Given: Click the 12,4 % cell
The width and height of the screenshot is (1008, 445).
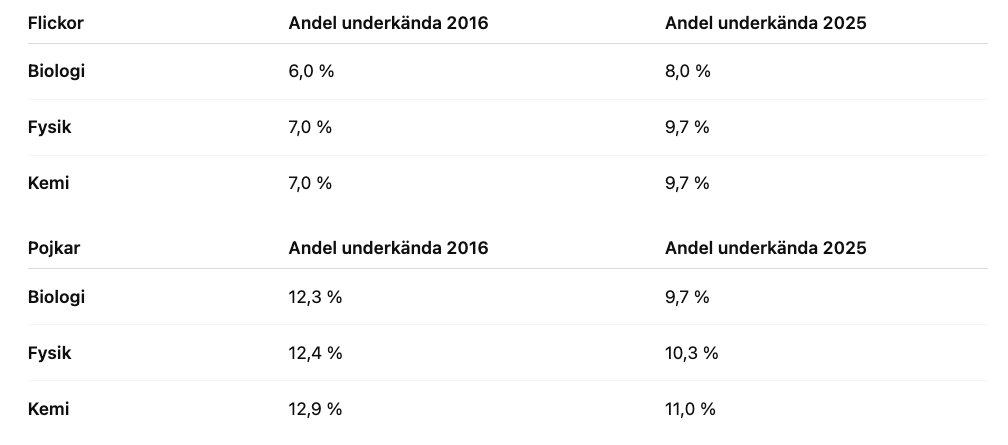Looking at the screenshot, I should 315,353.
